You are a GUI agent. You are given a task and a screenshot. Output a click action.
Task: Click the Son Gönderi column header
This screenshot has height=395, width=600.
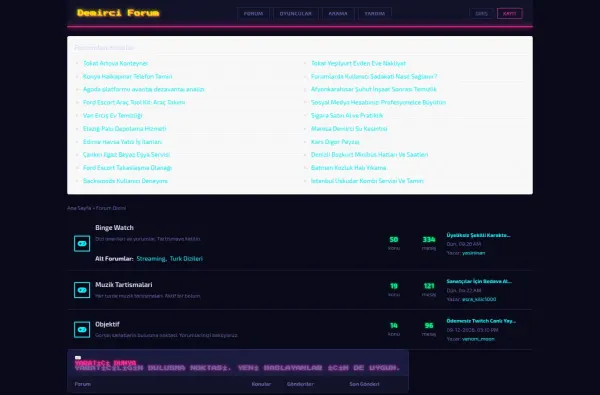[364, 384]
